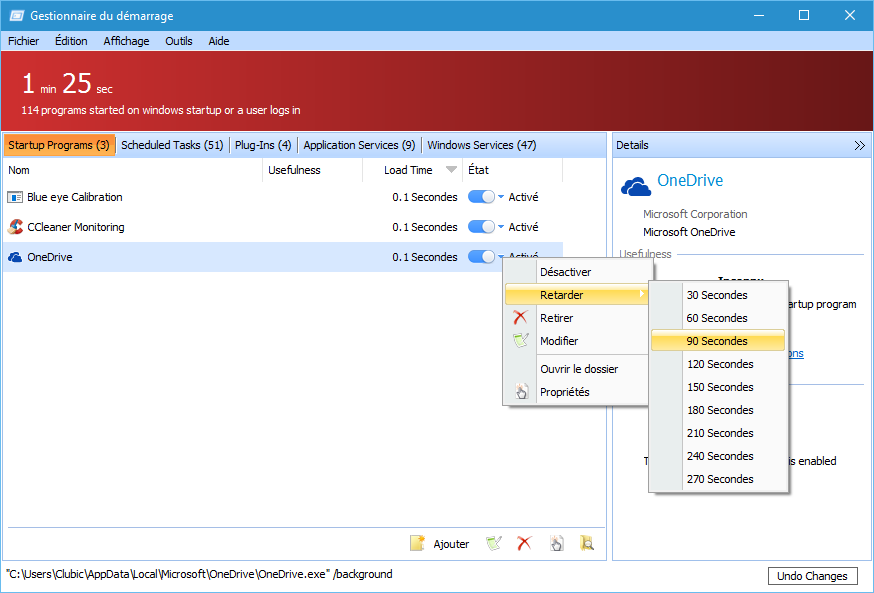This screenshot has height=593, width=874.
Task: Collapse the Details panel with the double chevron
Action: click(859, 145)
